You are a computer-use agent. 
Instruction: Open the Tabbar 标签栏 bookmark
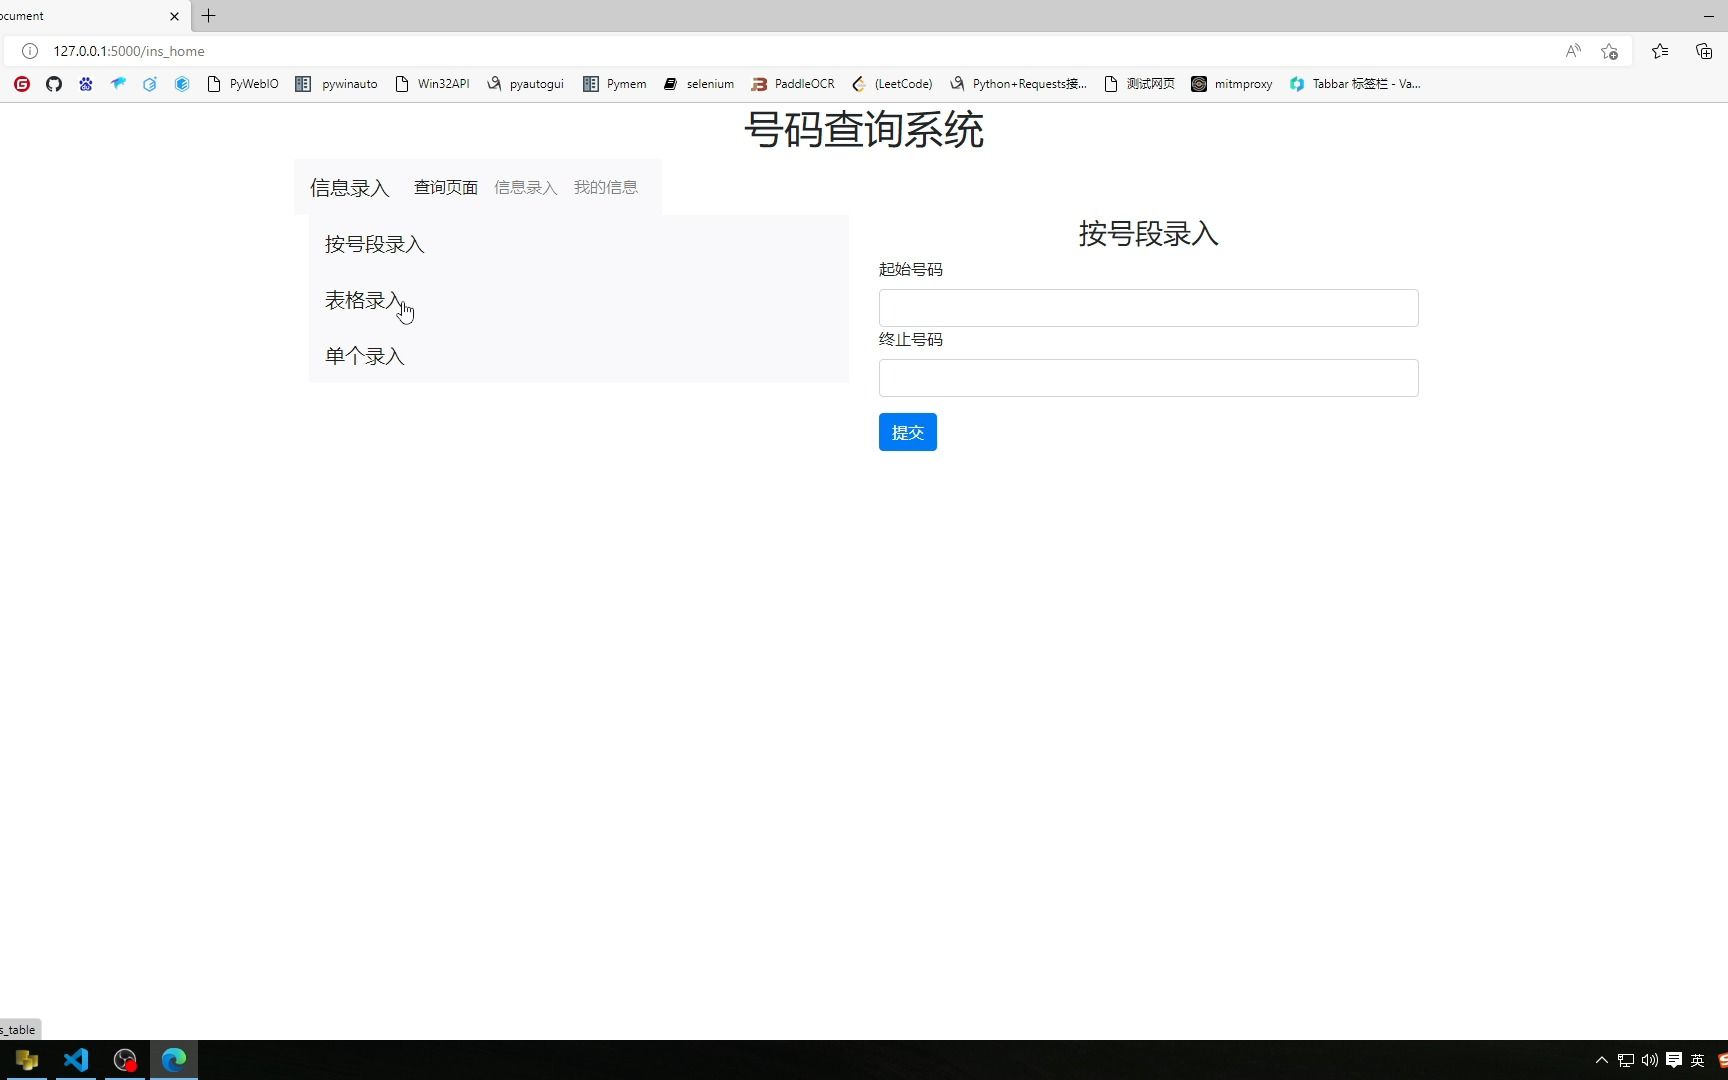1355,84
